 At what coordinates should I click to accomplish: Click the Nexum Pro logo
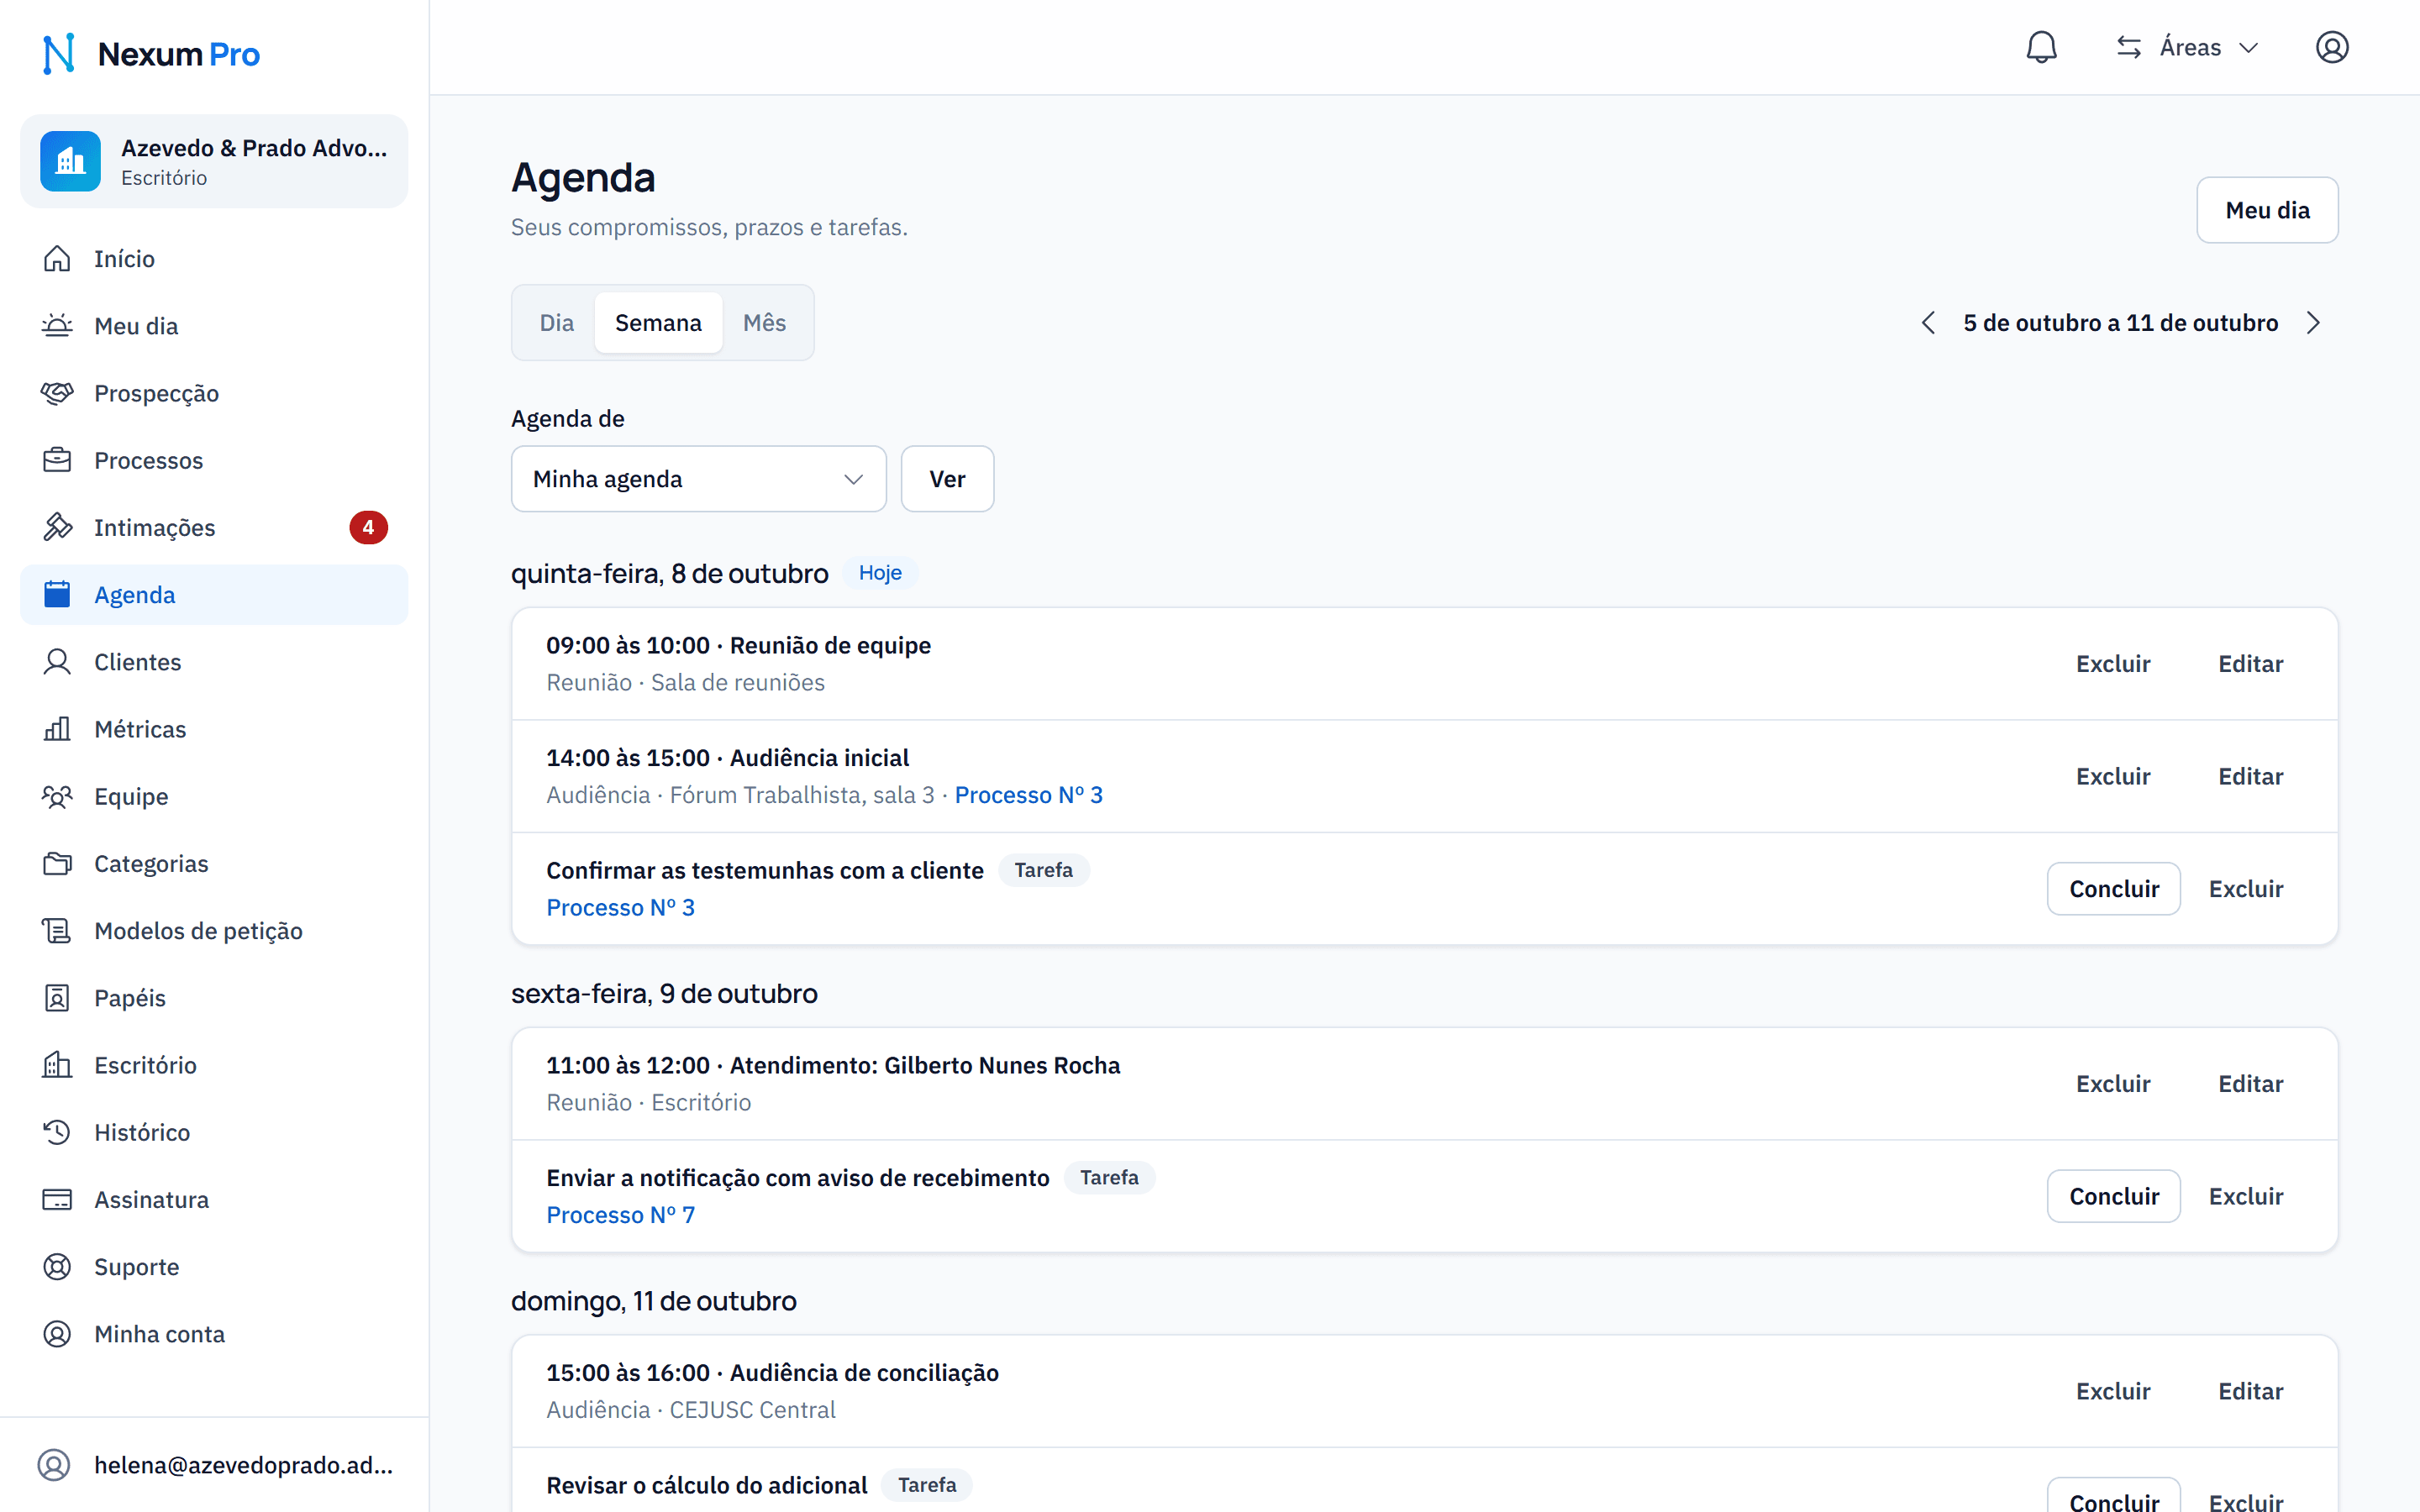click(151, 54)
